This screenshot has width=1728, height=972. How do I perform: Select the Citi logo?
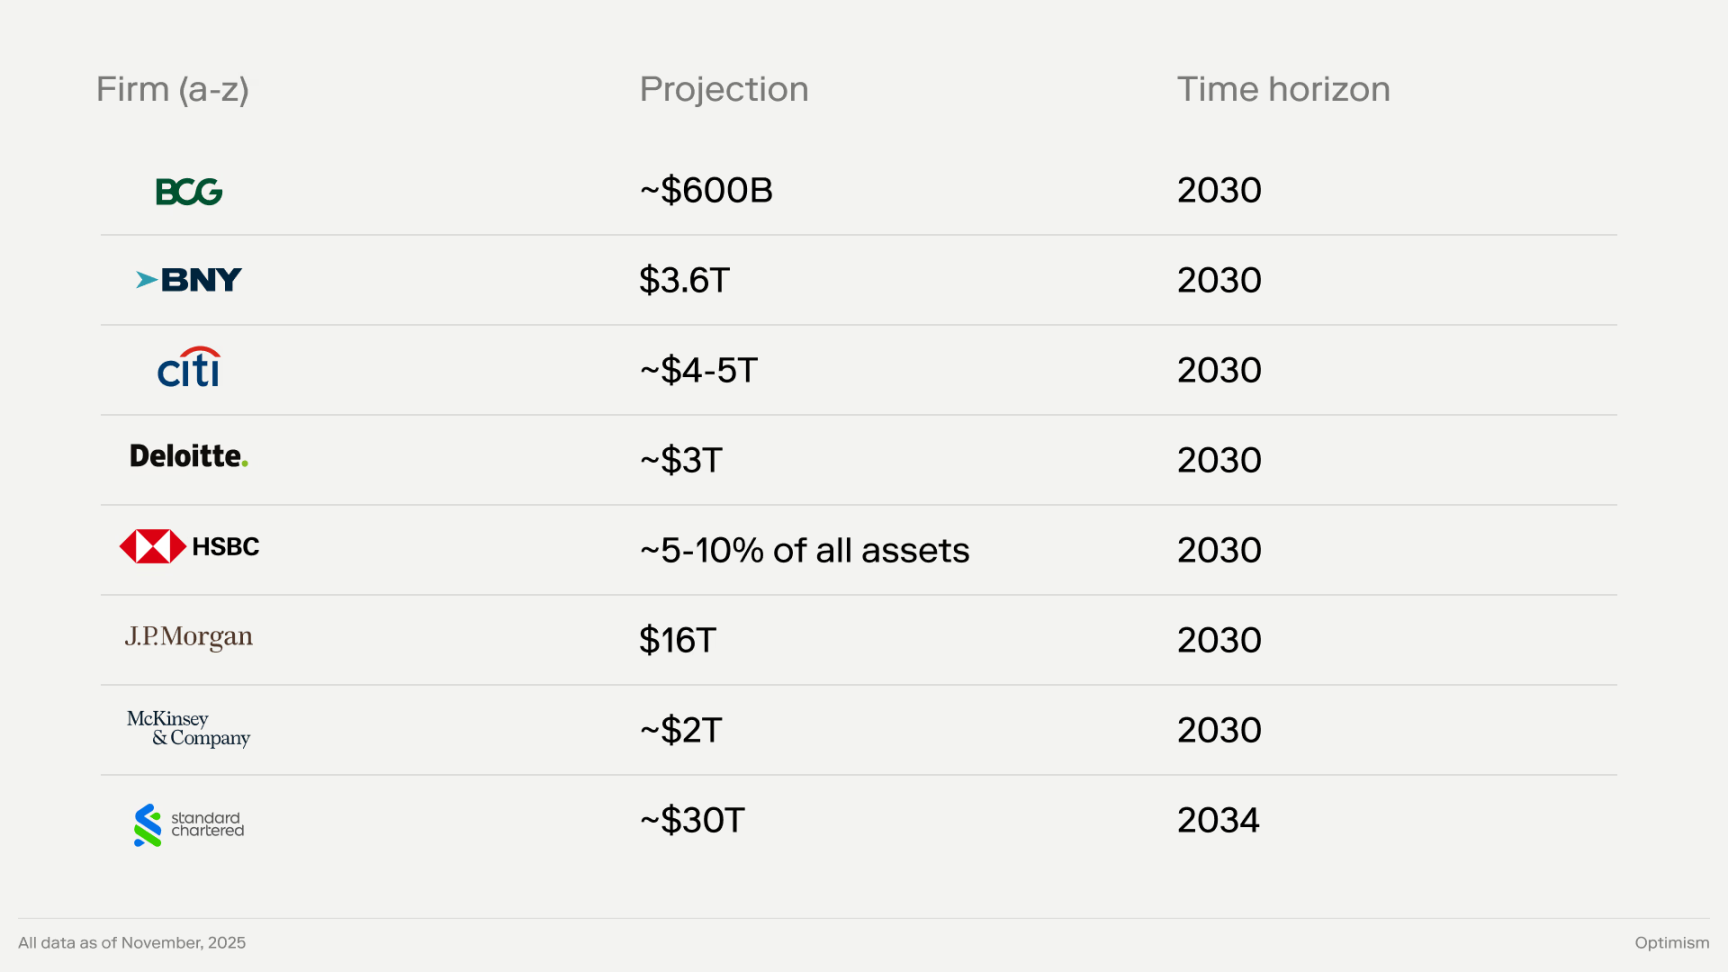click(189, 368)
